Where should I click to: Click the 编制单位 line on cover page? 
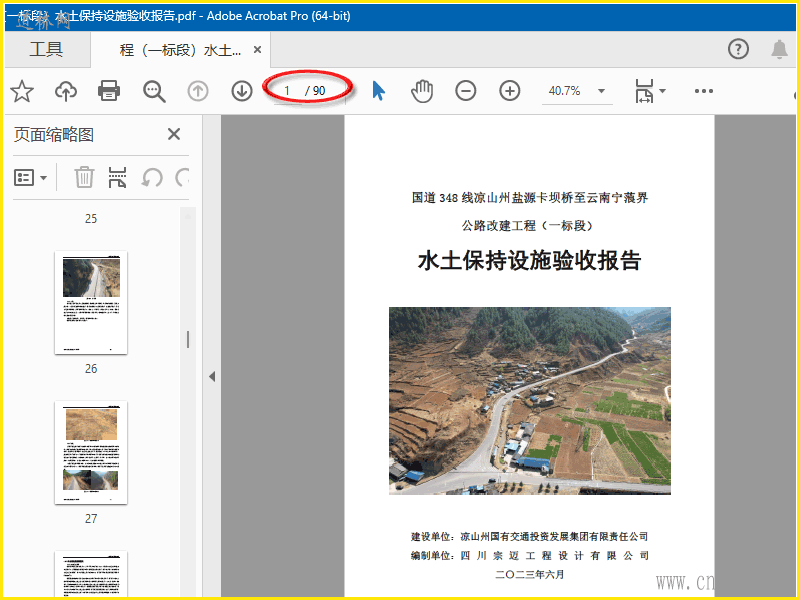[x=530, y=555]
